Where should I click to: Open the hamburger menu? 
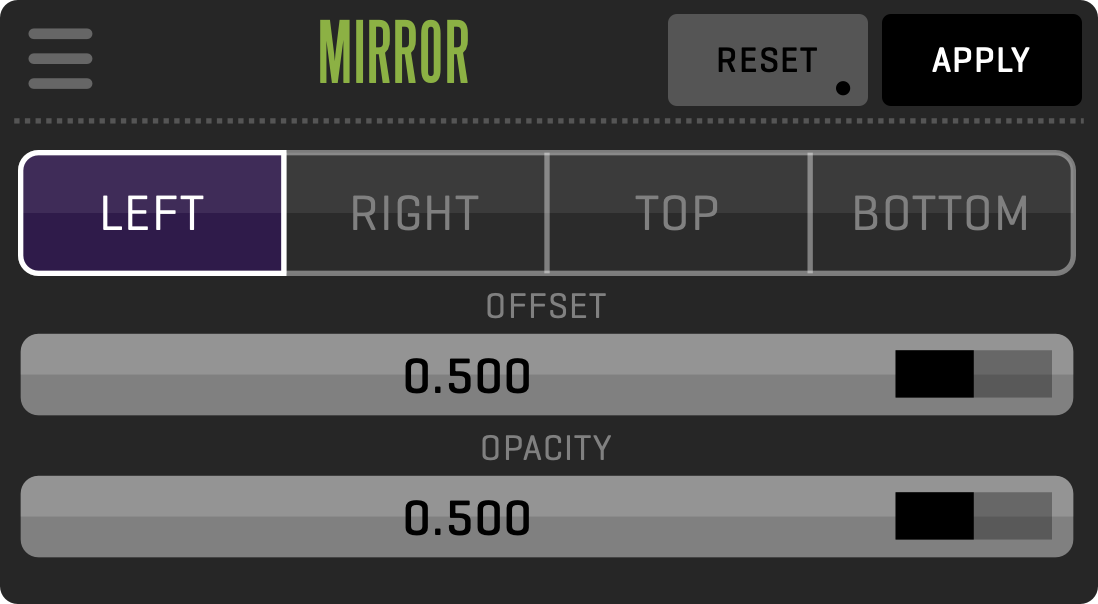coord(60,59)
